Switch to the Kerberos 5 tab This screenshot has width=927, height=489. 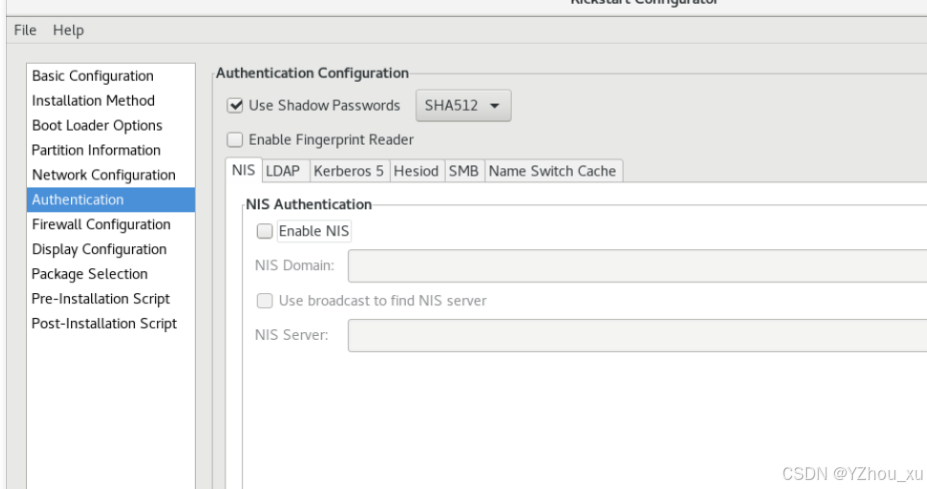(x=348, y=171)
